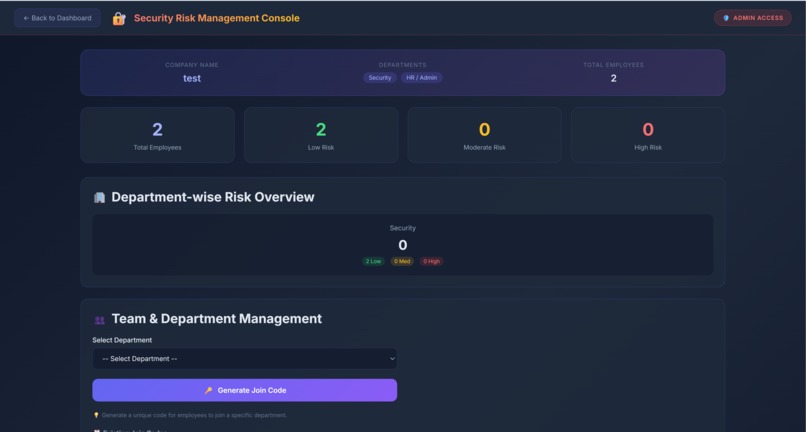
Task: Click the Department-wise Risk Overview heading
Action: tap(213, 197)
